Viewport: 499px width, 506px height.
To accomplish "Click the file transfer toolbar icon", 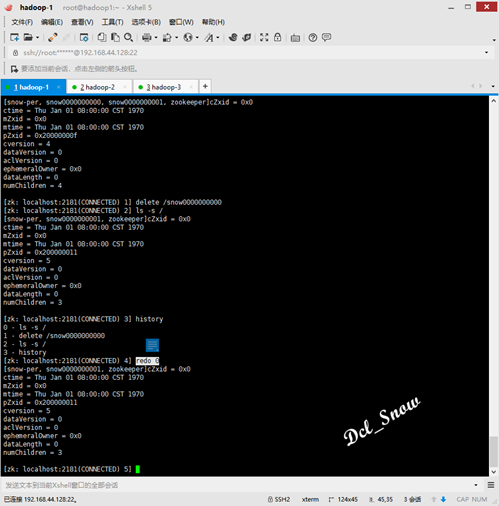I will coord(167,37).
